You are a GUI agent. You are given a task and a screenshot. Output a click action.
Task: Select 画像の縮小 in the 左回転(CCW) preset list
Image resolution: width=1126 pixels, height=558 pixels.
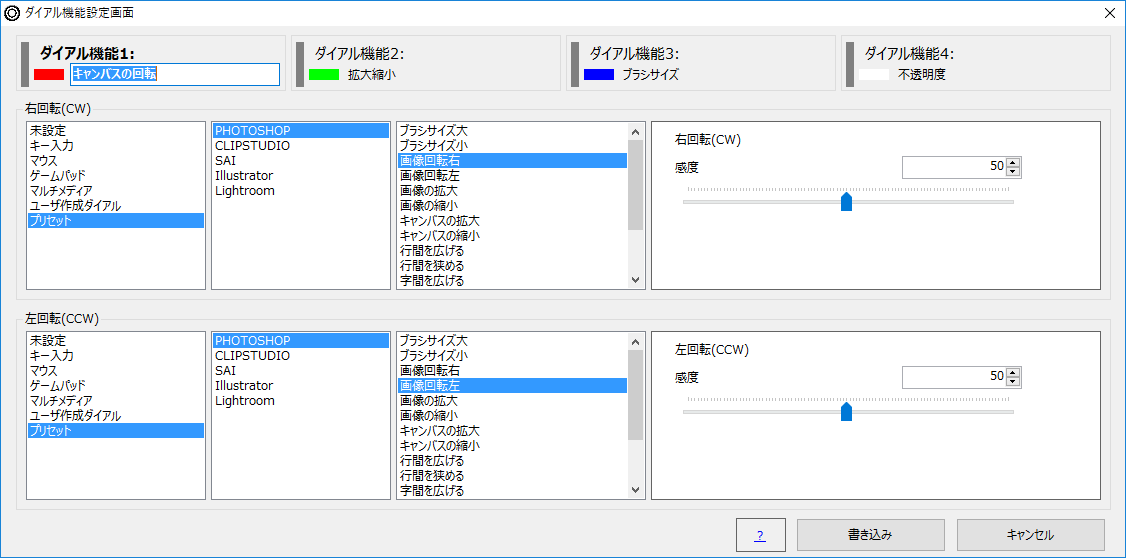(x=512, y=415)
